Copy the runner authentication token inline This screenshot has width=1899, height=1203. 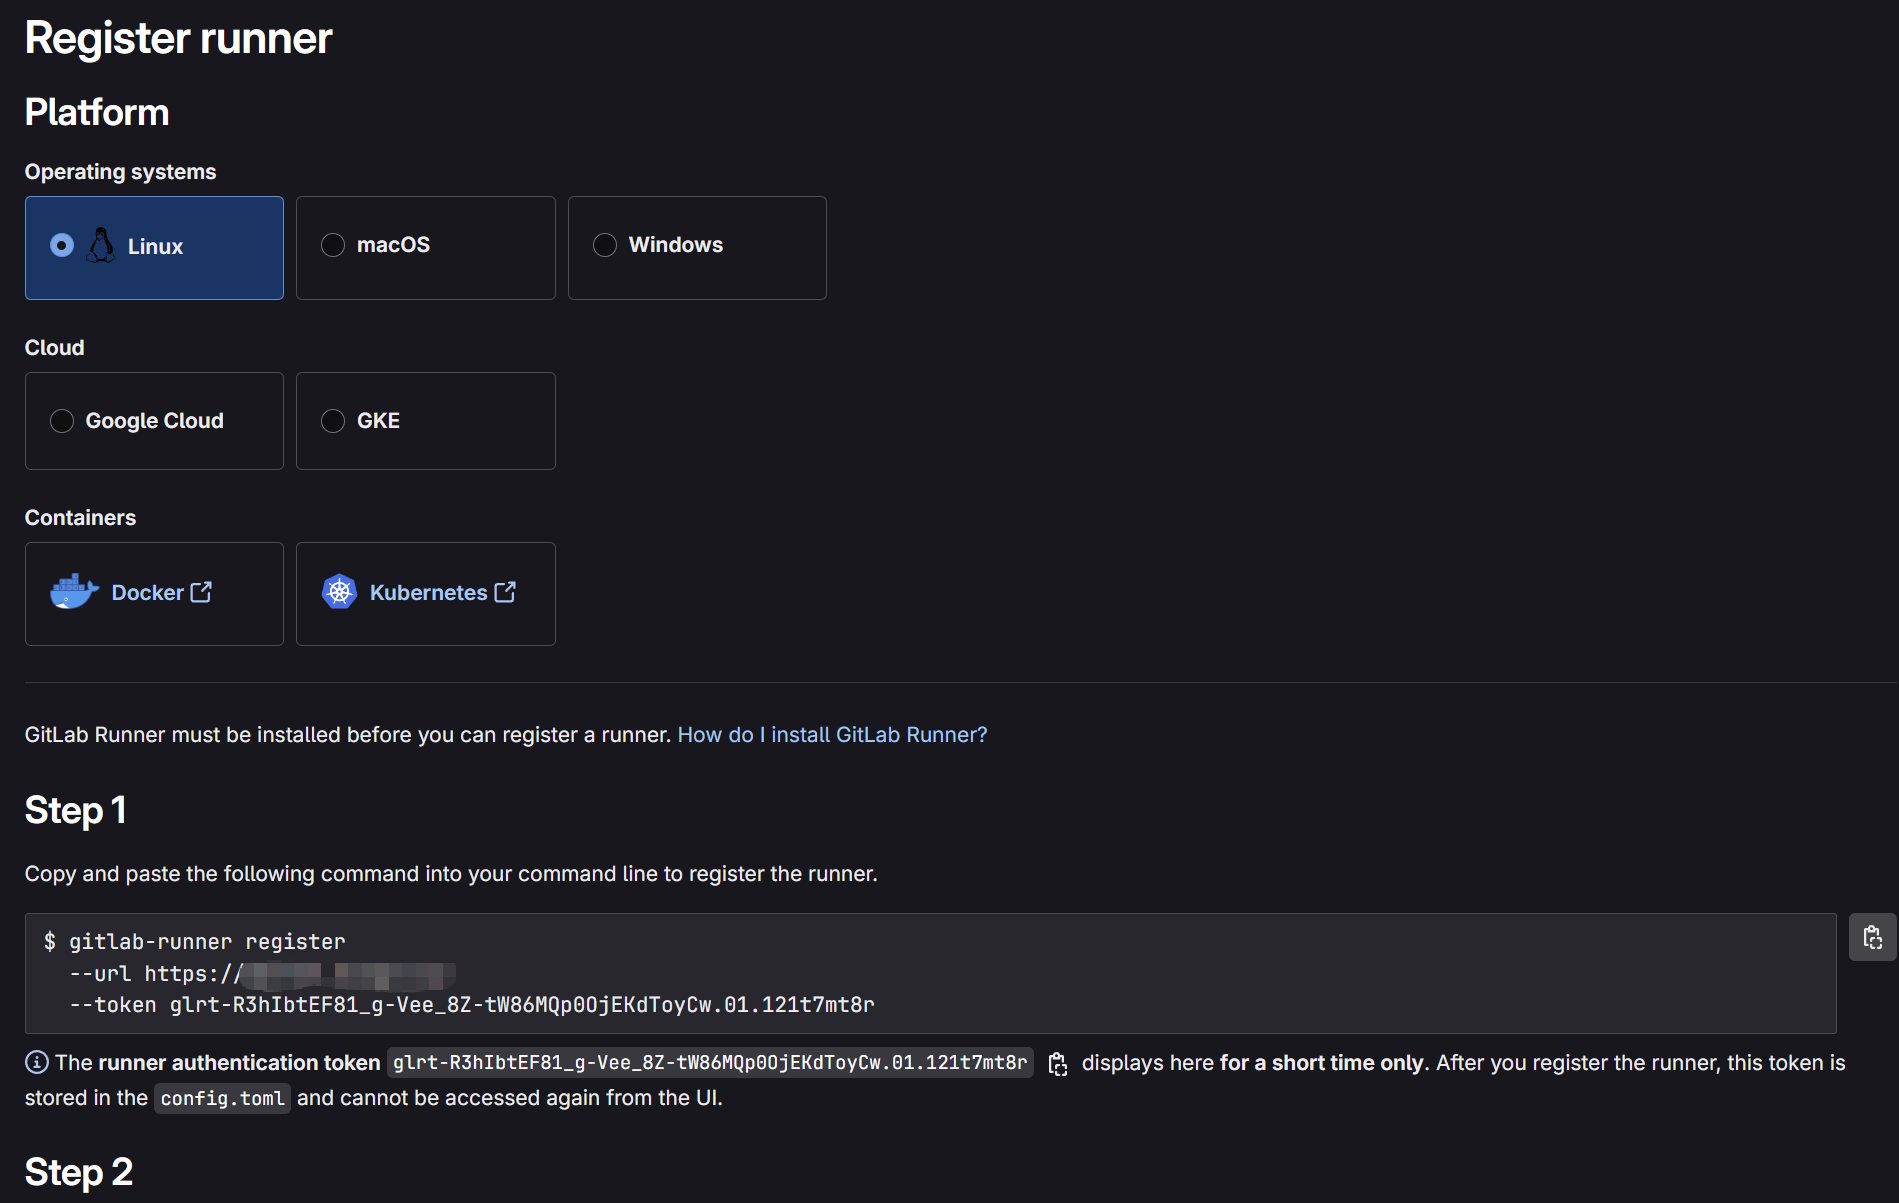[1057, 1064]
